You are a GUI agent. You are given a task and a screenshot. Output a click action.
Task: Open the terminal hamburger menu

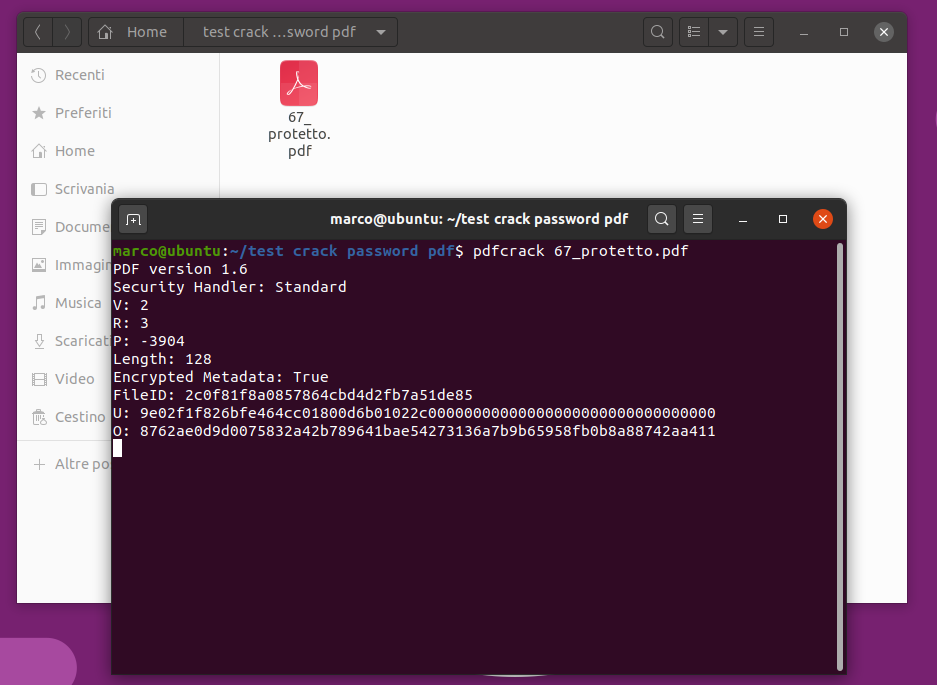tap(697, 219)
